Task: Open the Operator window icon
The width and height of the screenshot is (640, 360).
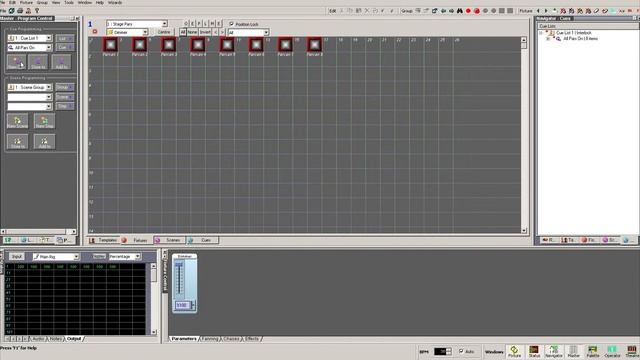Action: pos(612,351)
